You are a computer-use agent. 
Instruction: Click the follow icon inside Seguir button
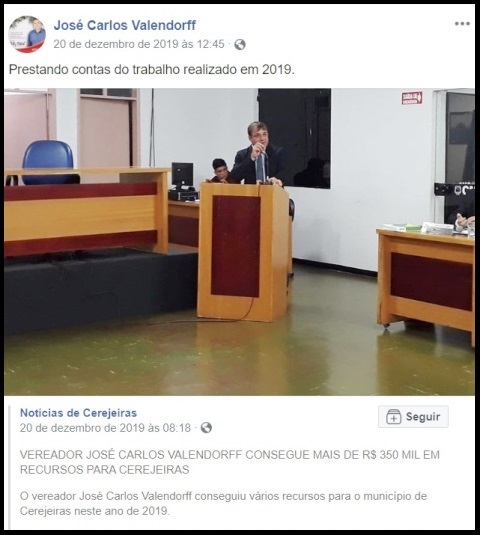pos(393,417)
